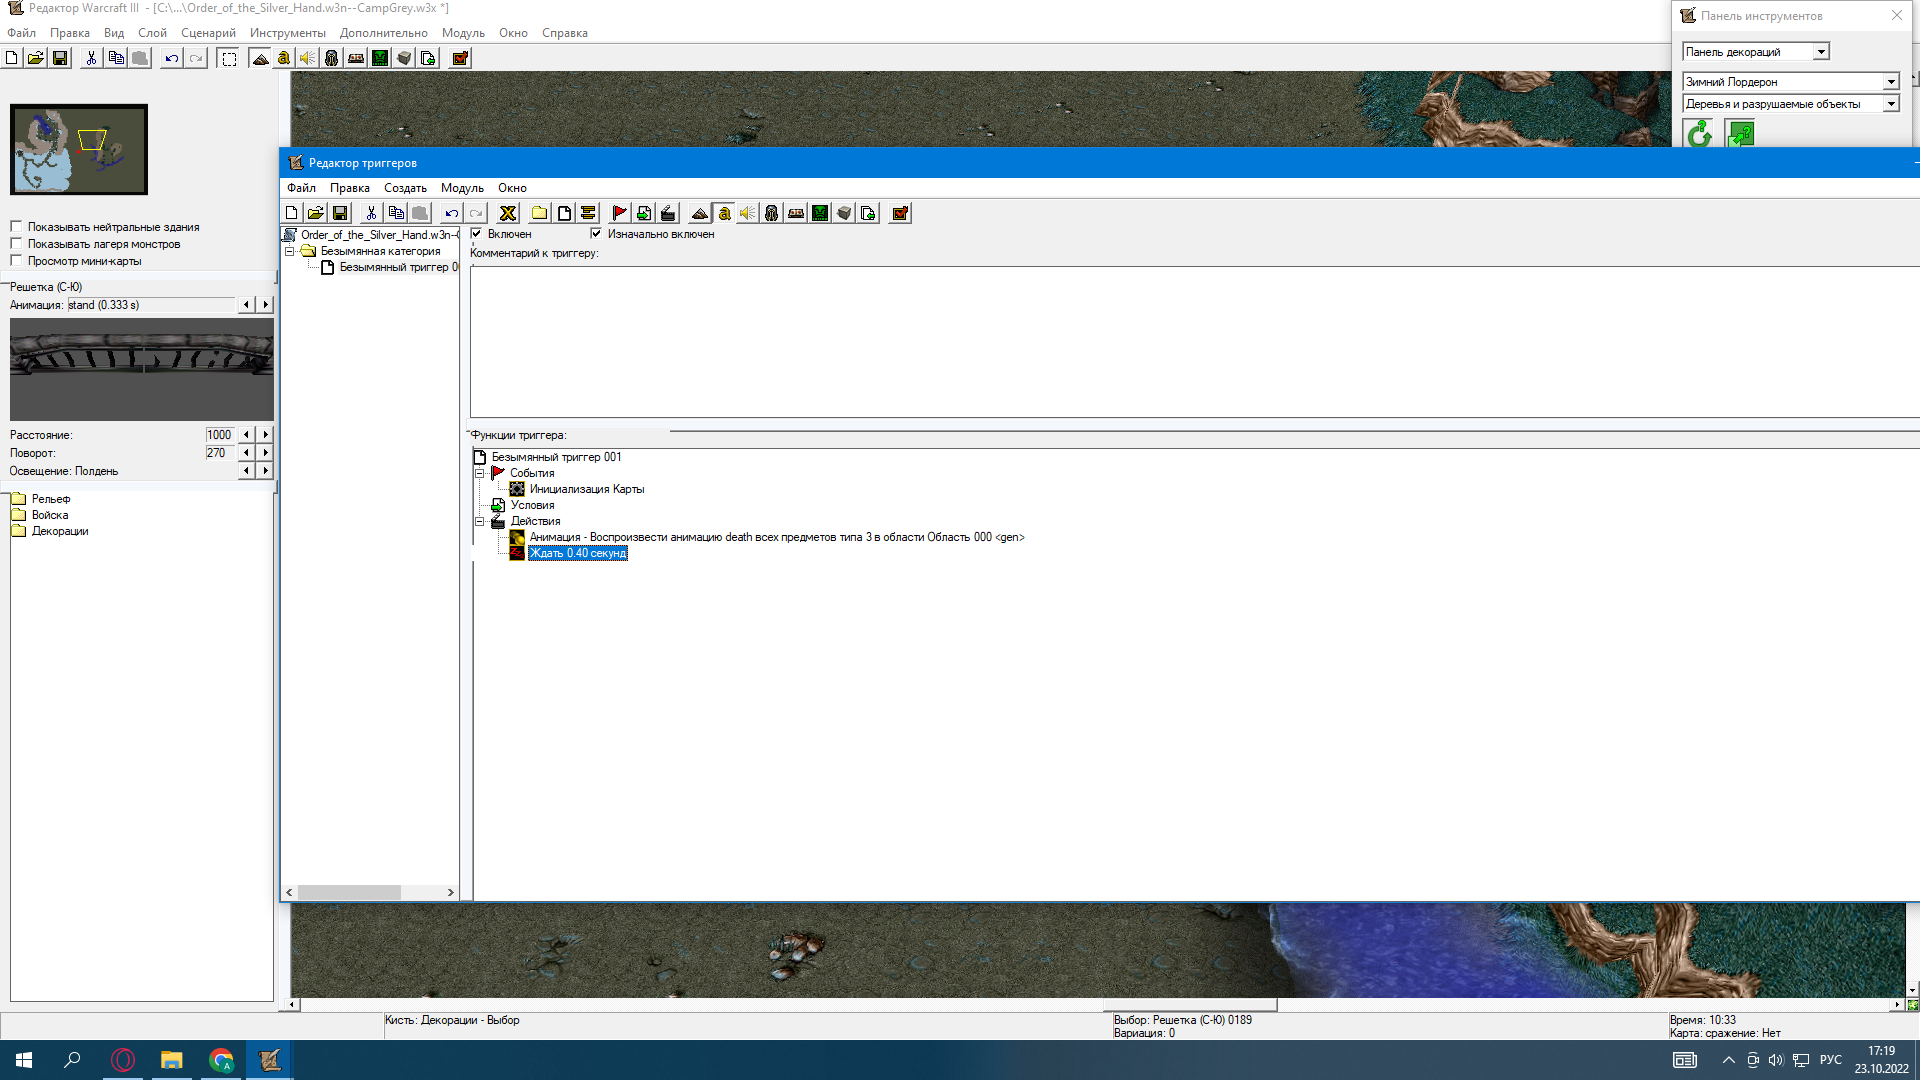
Task: Click the trigger comment text field
Action: [1190, 340]
